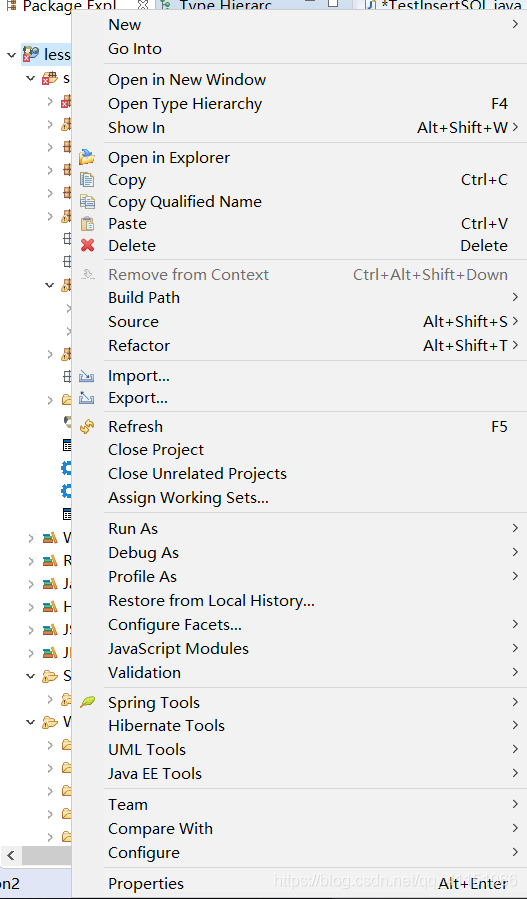Viewport: 527px width, 899px height.
Task: Click the horizontal scrollbar left arrow
Action: click(10, 856)
